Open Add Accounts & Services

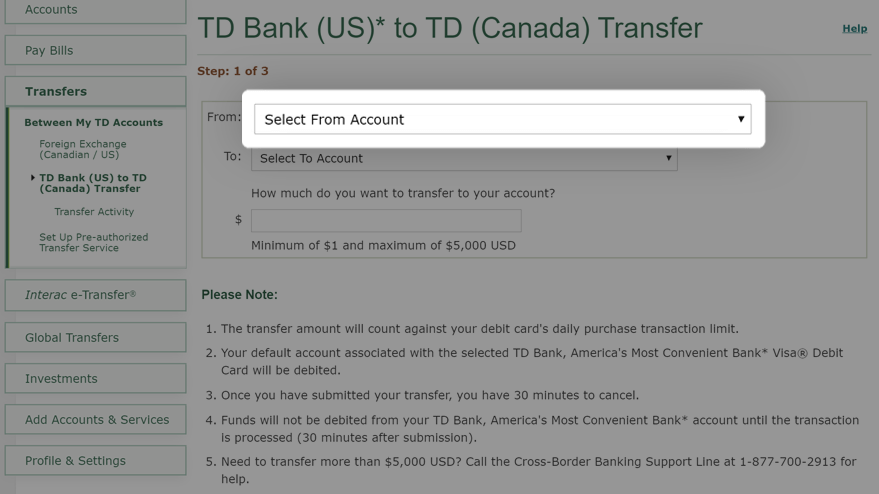click(x=95, y=419)
